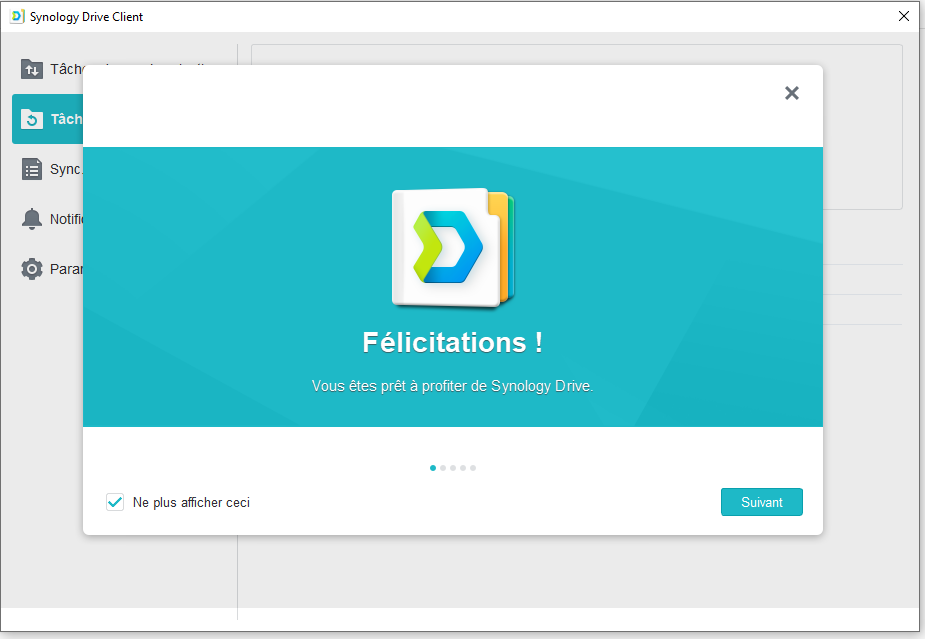Screen dimensions: 925x639
Task: Close the Félicitations dialog with X
Action: 792,93
